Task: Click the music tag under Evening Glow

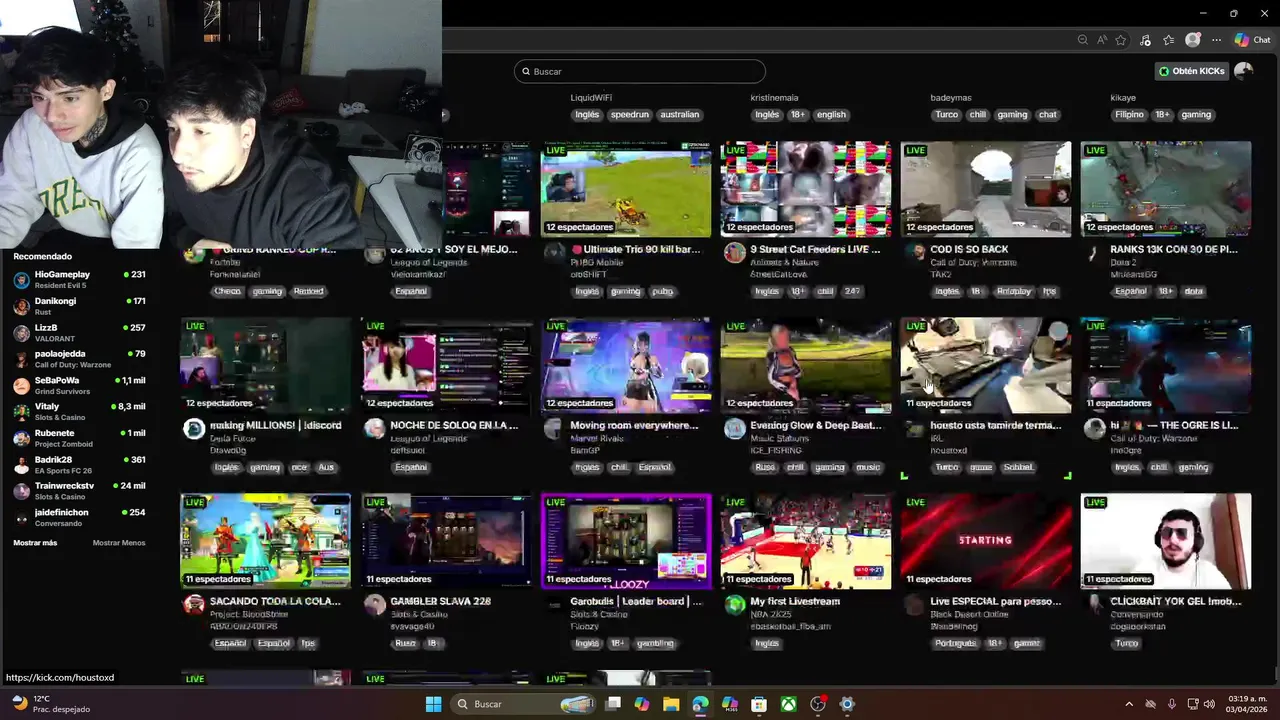Action: coord(868,467)
